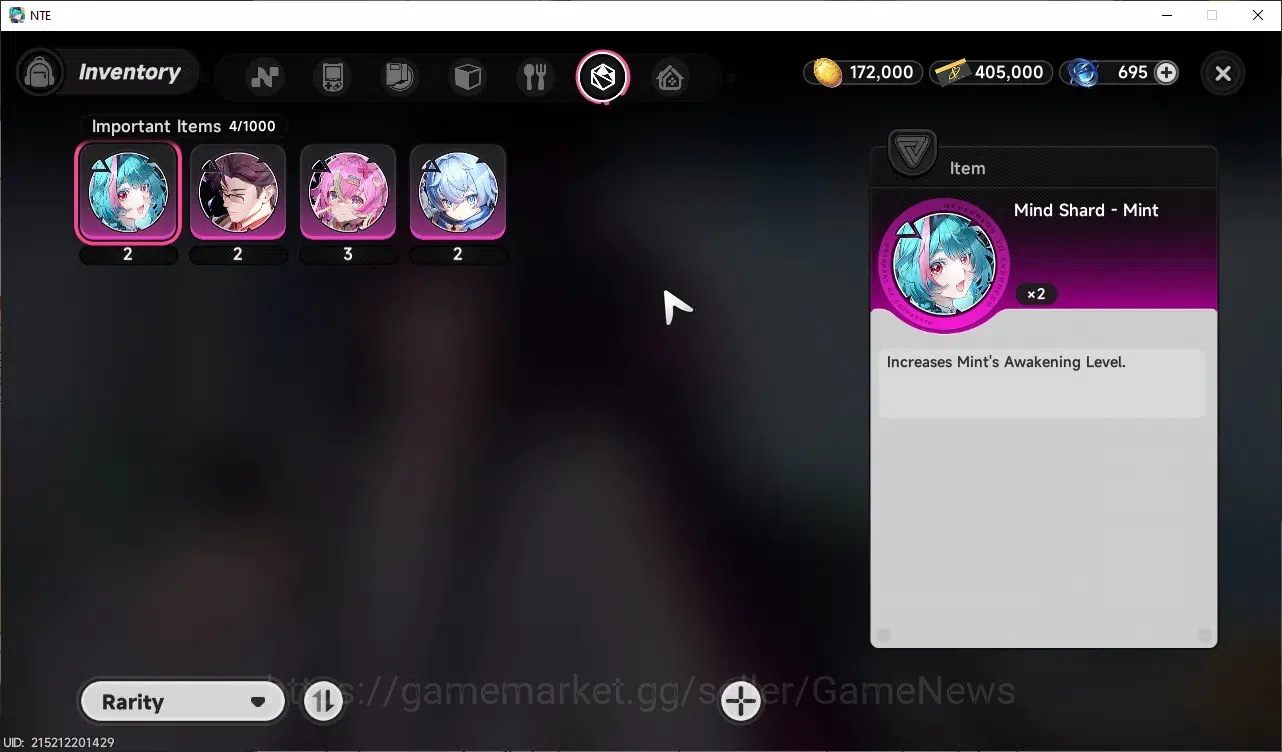
Task: Open the pie-chart inventory category tab
Action: 399,77
